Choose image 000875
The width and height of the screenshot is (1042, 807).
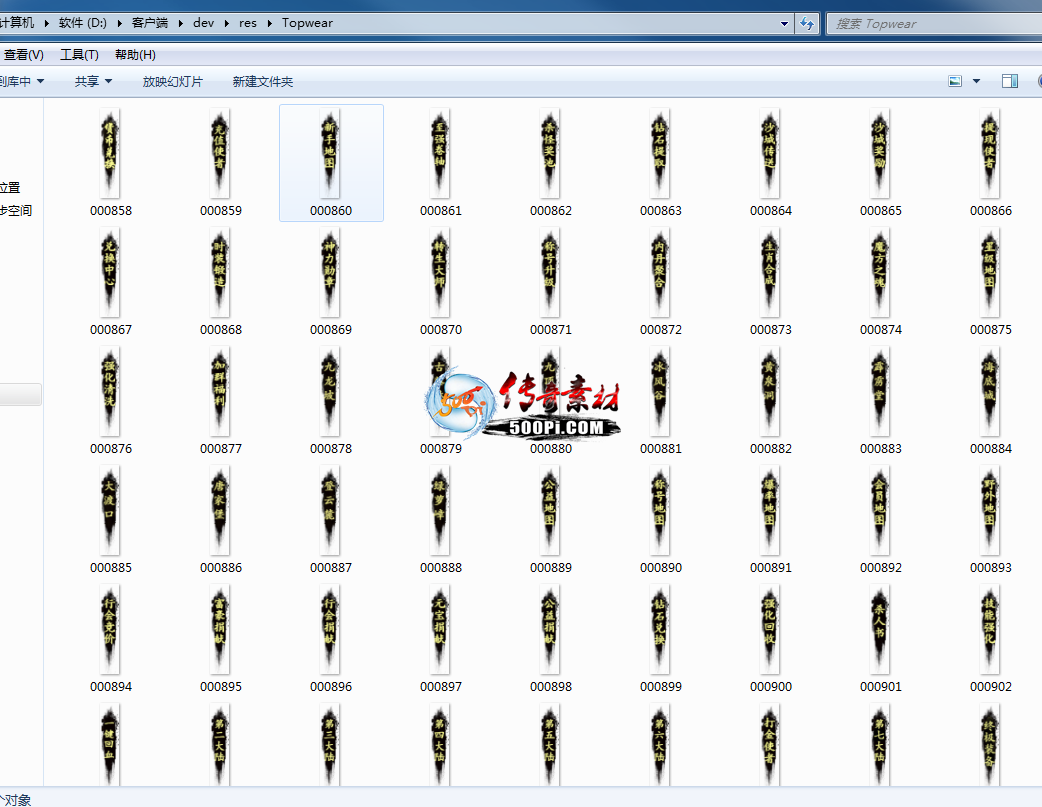tap(990, 273)
